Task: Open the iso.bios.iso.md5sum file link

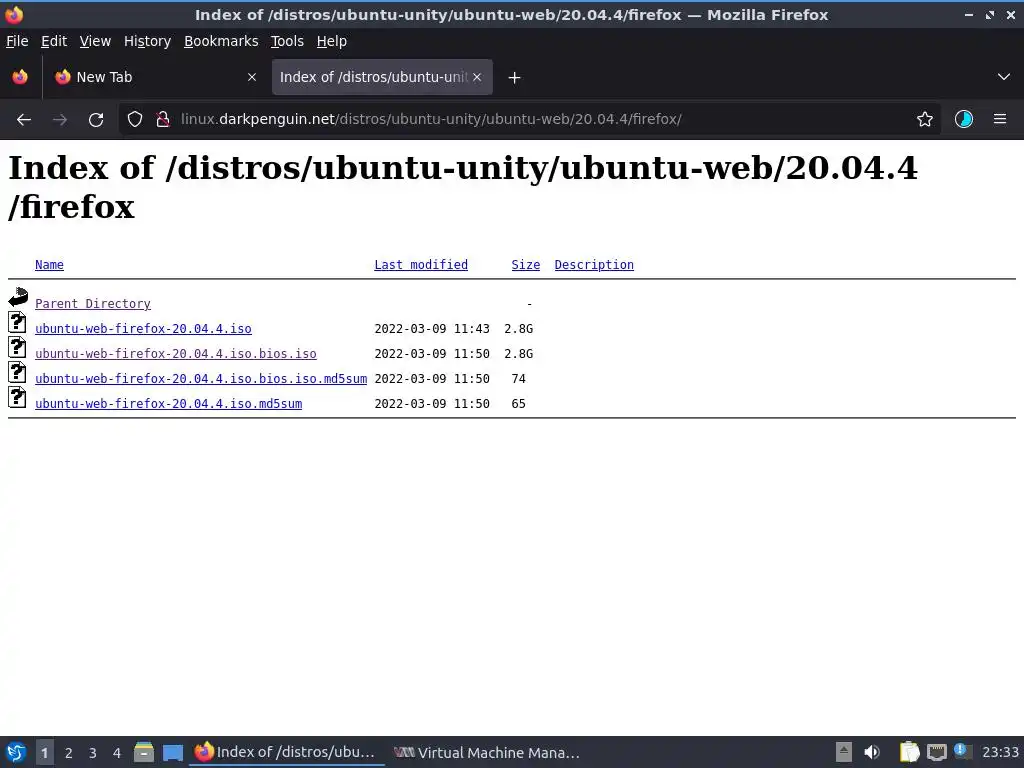Action: point(201,378)
